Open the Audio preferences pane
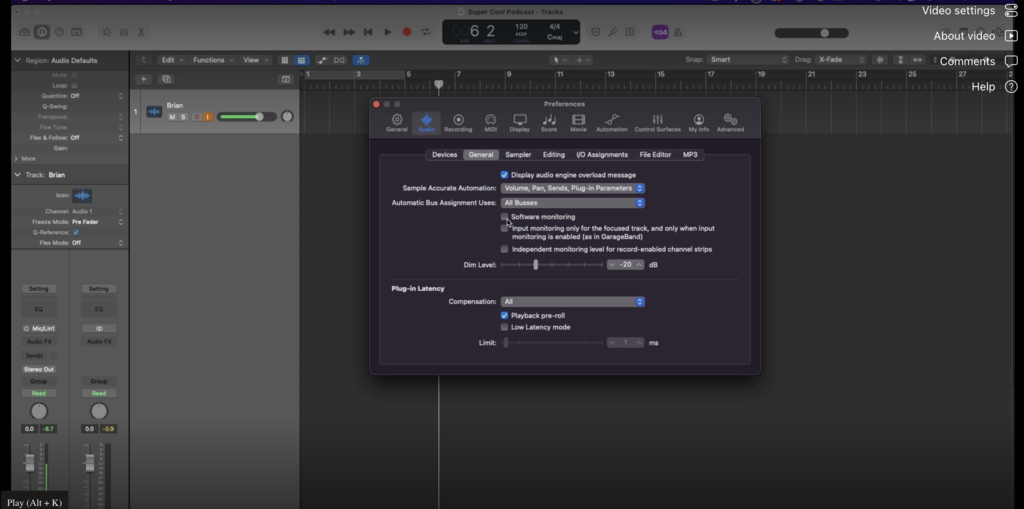The image size is (1024, 509). (x=426, y=123)
